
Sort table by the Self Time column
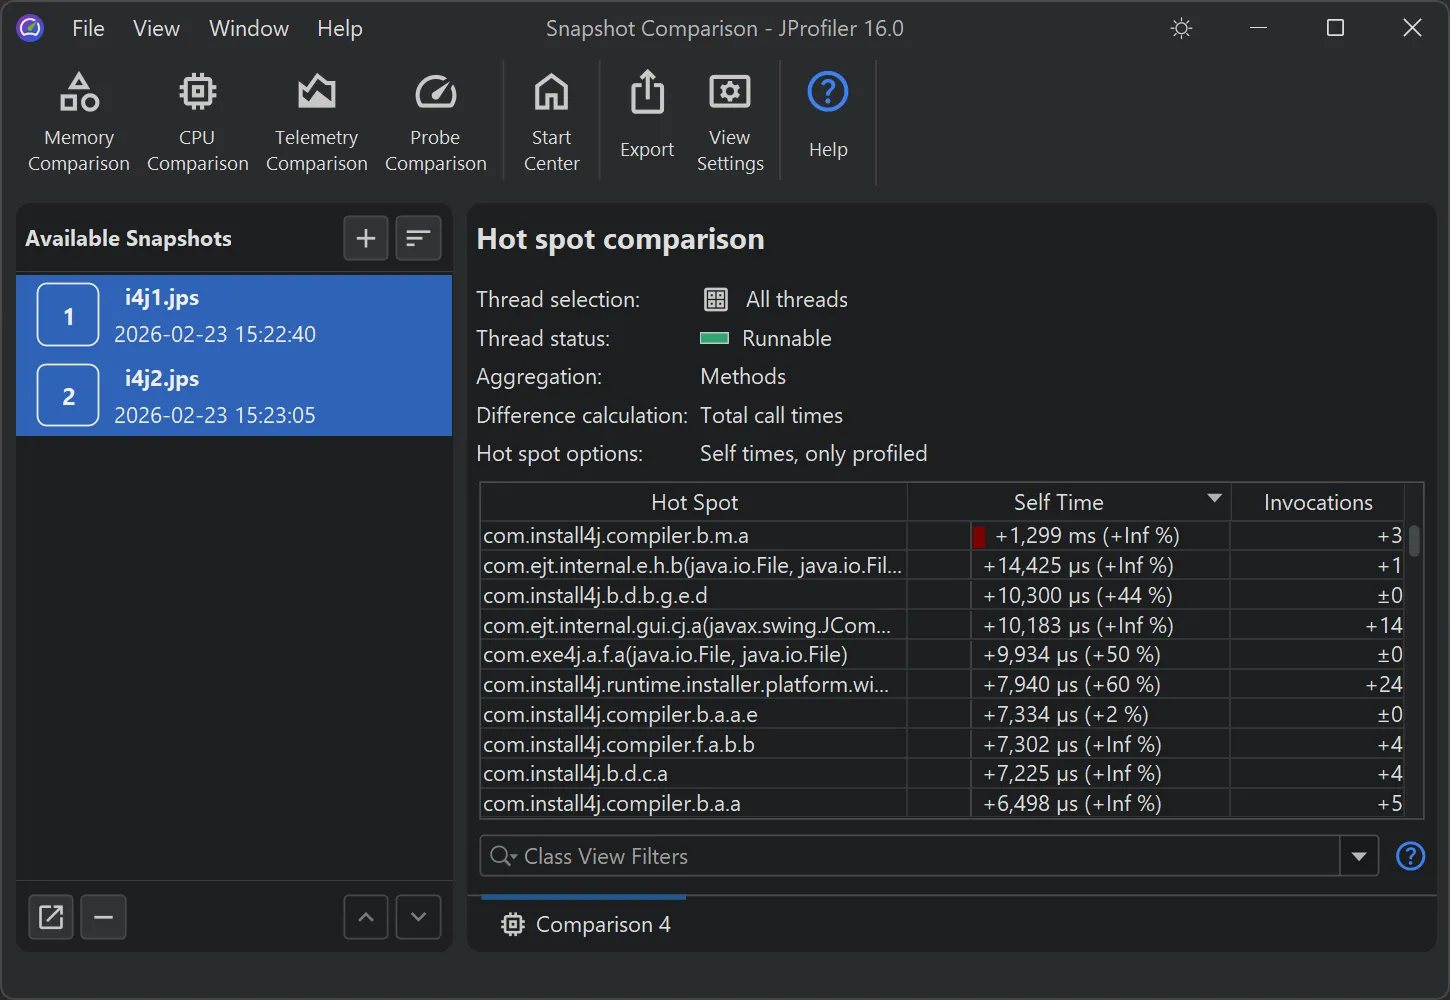[1058, 501]
